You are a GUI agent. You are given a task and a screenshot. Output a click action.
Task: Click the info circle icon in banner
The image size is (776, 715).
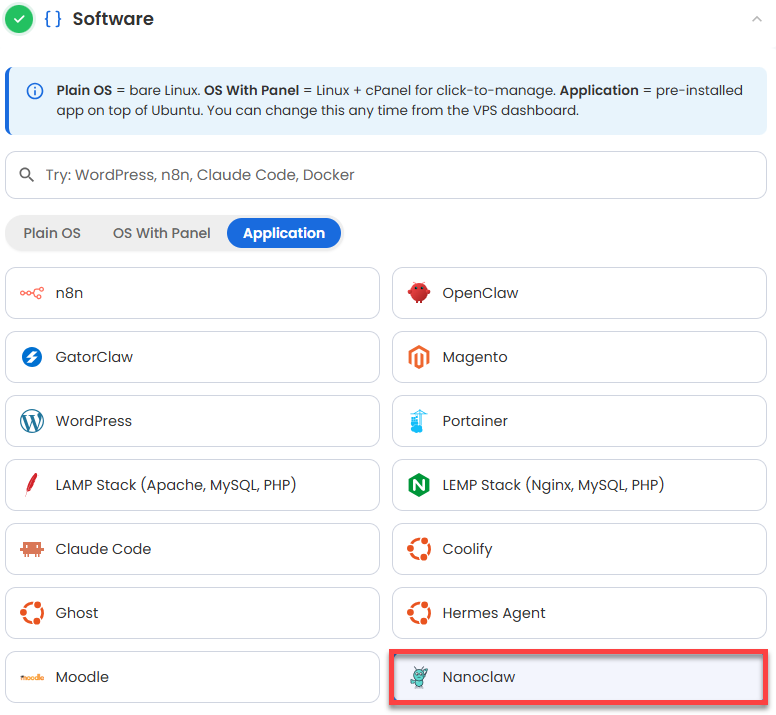tap(35, 91)
